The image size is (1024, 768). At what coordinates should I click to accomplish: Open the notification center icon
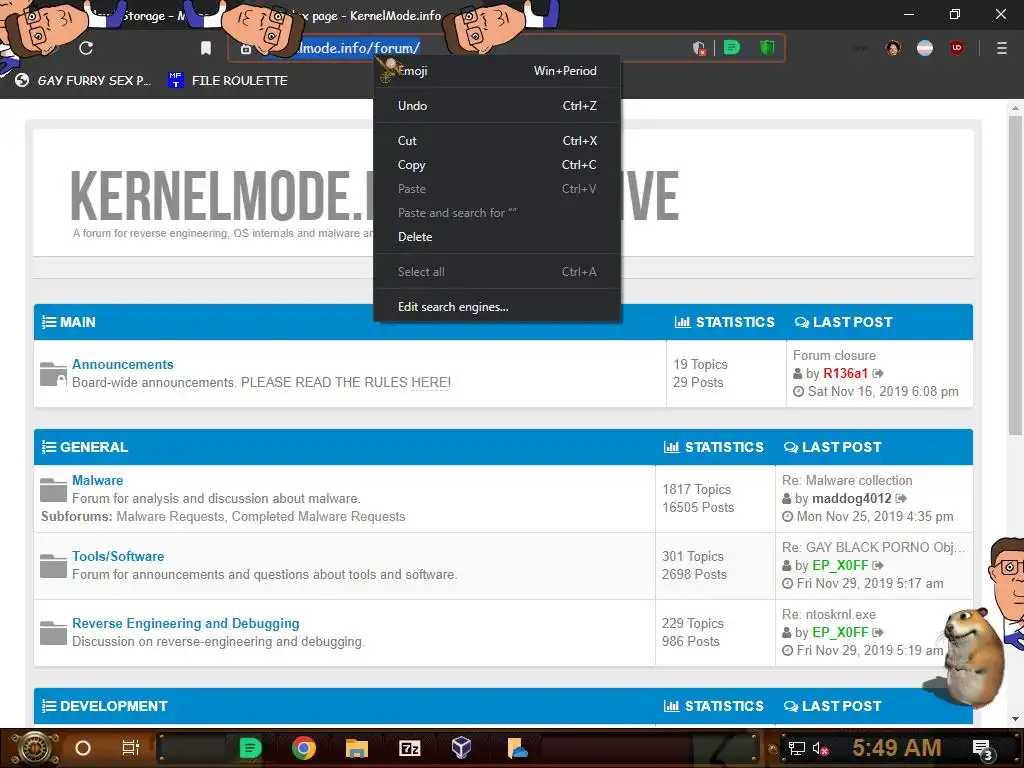tap(984, 750)
